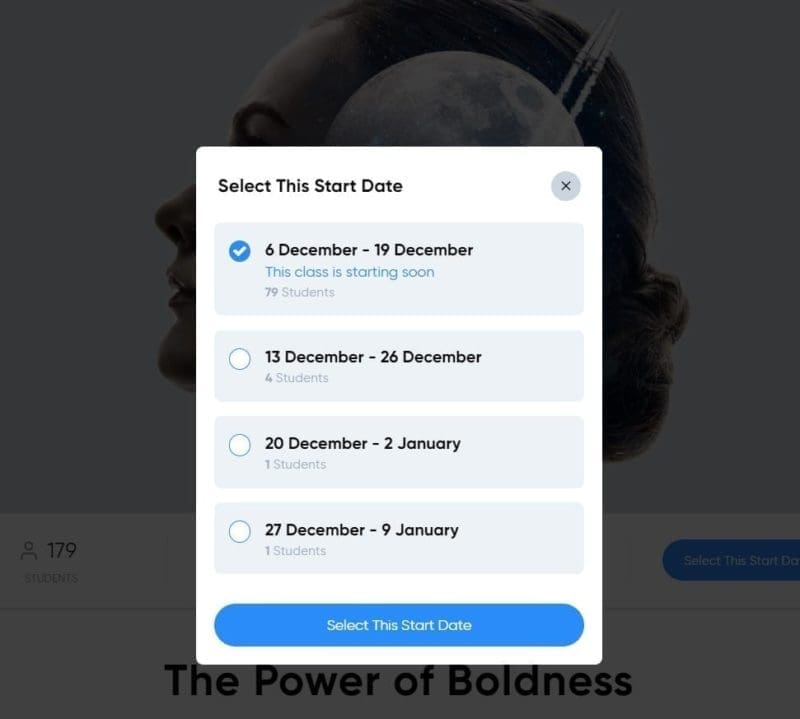Pick the 20 December – 2 January label
The height and width of the screenshot is (719, 800).
pyautogui.click(x=362, y=443)
